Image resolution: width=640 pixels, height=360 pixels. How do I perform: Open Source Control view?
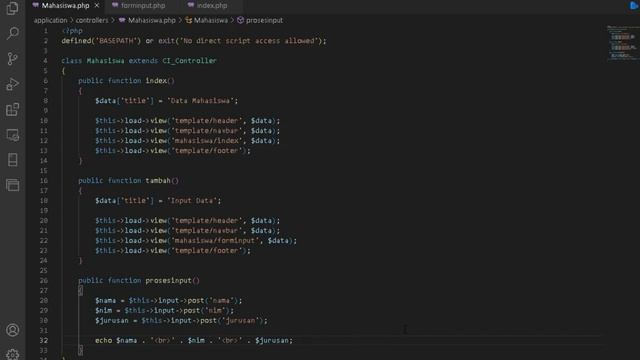pyautogui.click(x=13, y=59)
